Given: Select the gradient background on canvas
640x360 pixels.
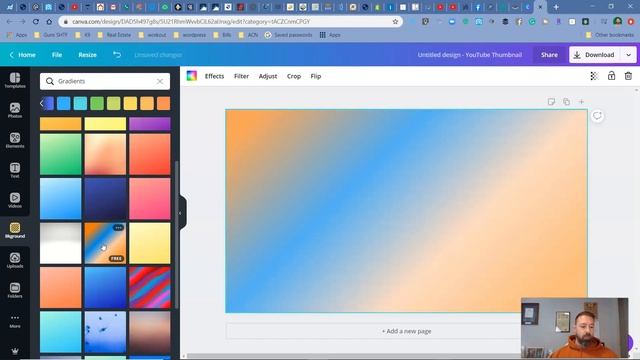Looking at the screenshot, I should click(x=406, y=211).
